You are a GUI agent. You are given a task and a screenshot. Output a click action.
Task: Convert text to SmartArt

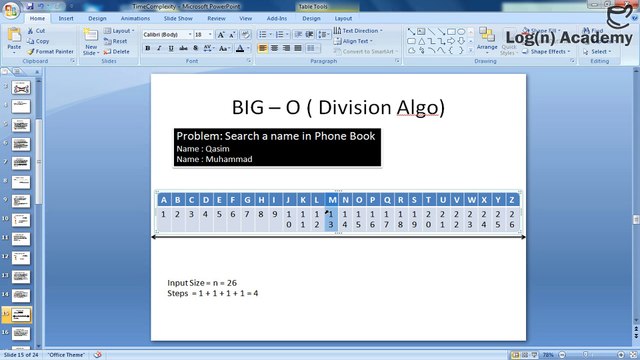click(x=365, y=52)
